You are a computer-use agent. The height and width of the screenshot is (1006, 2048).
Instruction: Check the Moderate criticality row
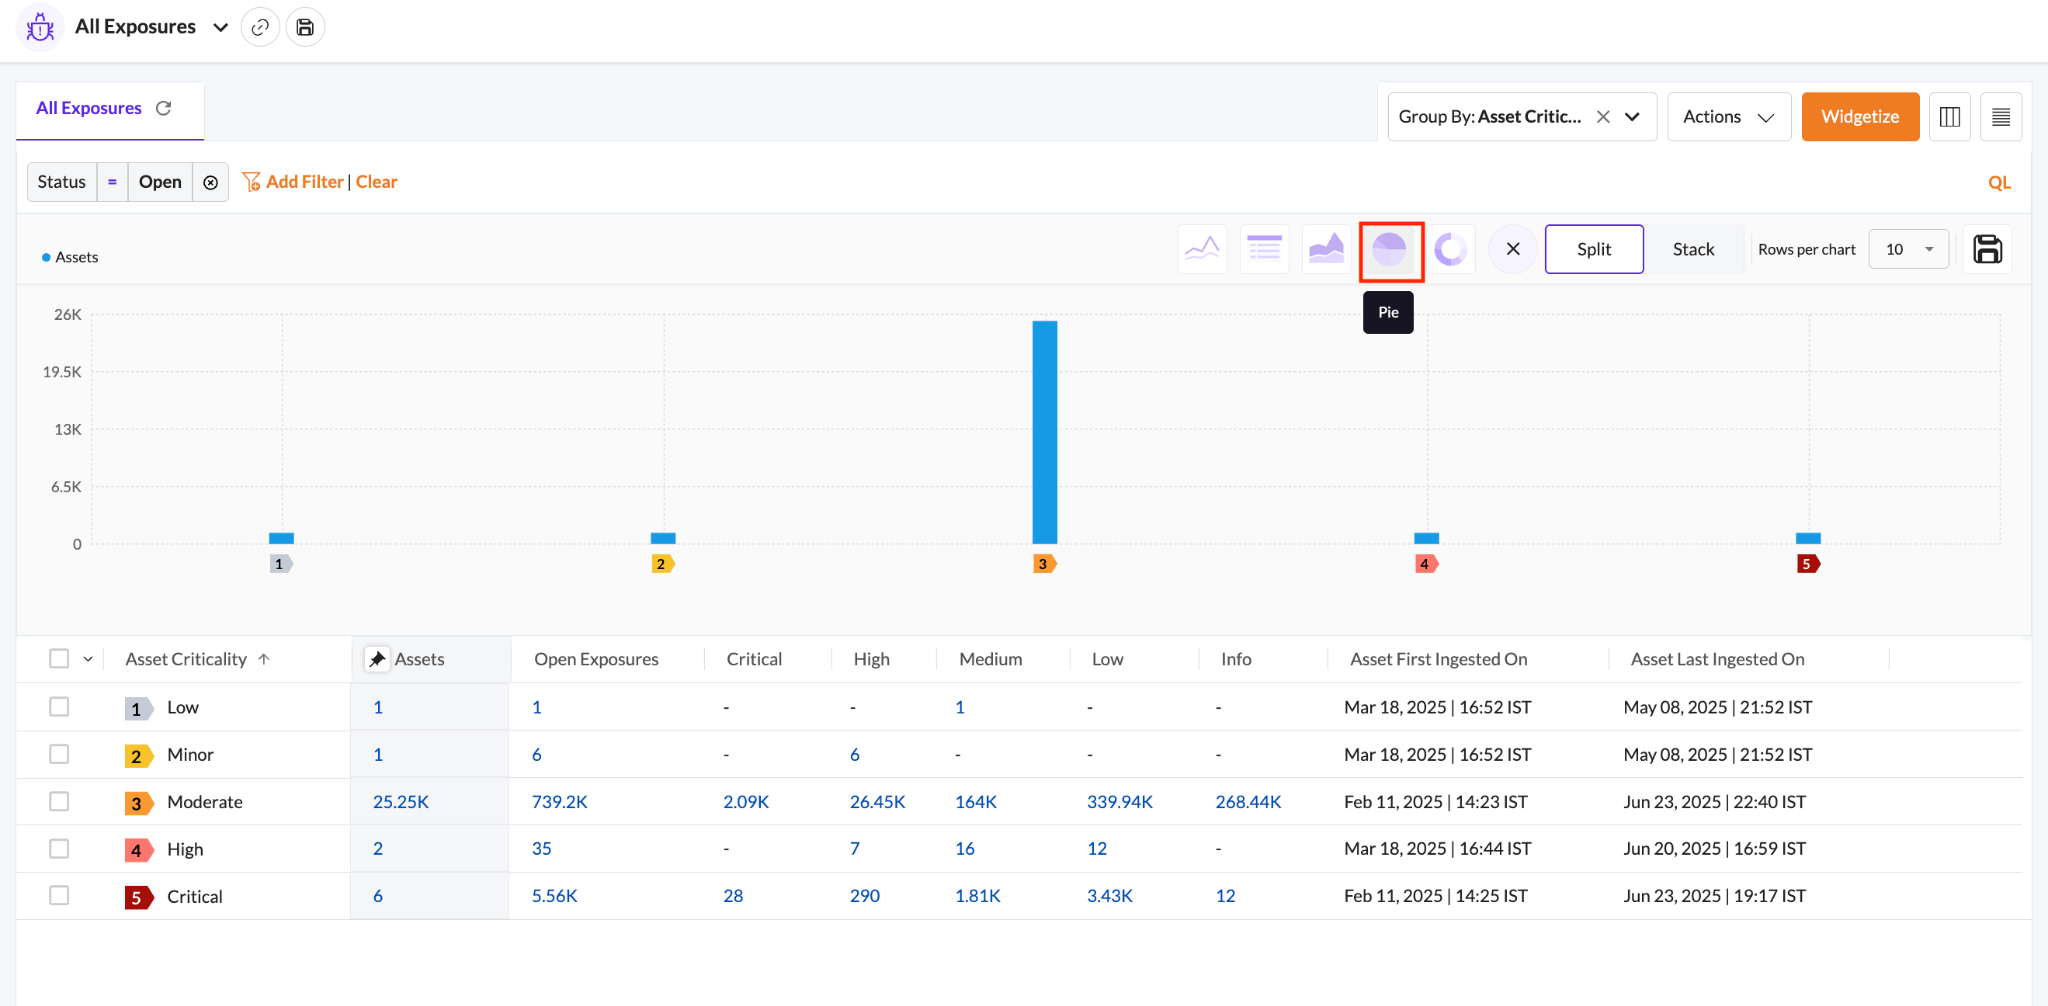(x=59, y=801)
